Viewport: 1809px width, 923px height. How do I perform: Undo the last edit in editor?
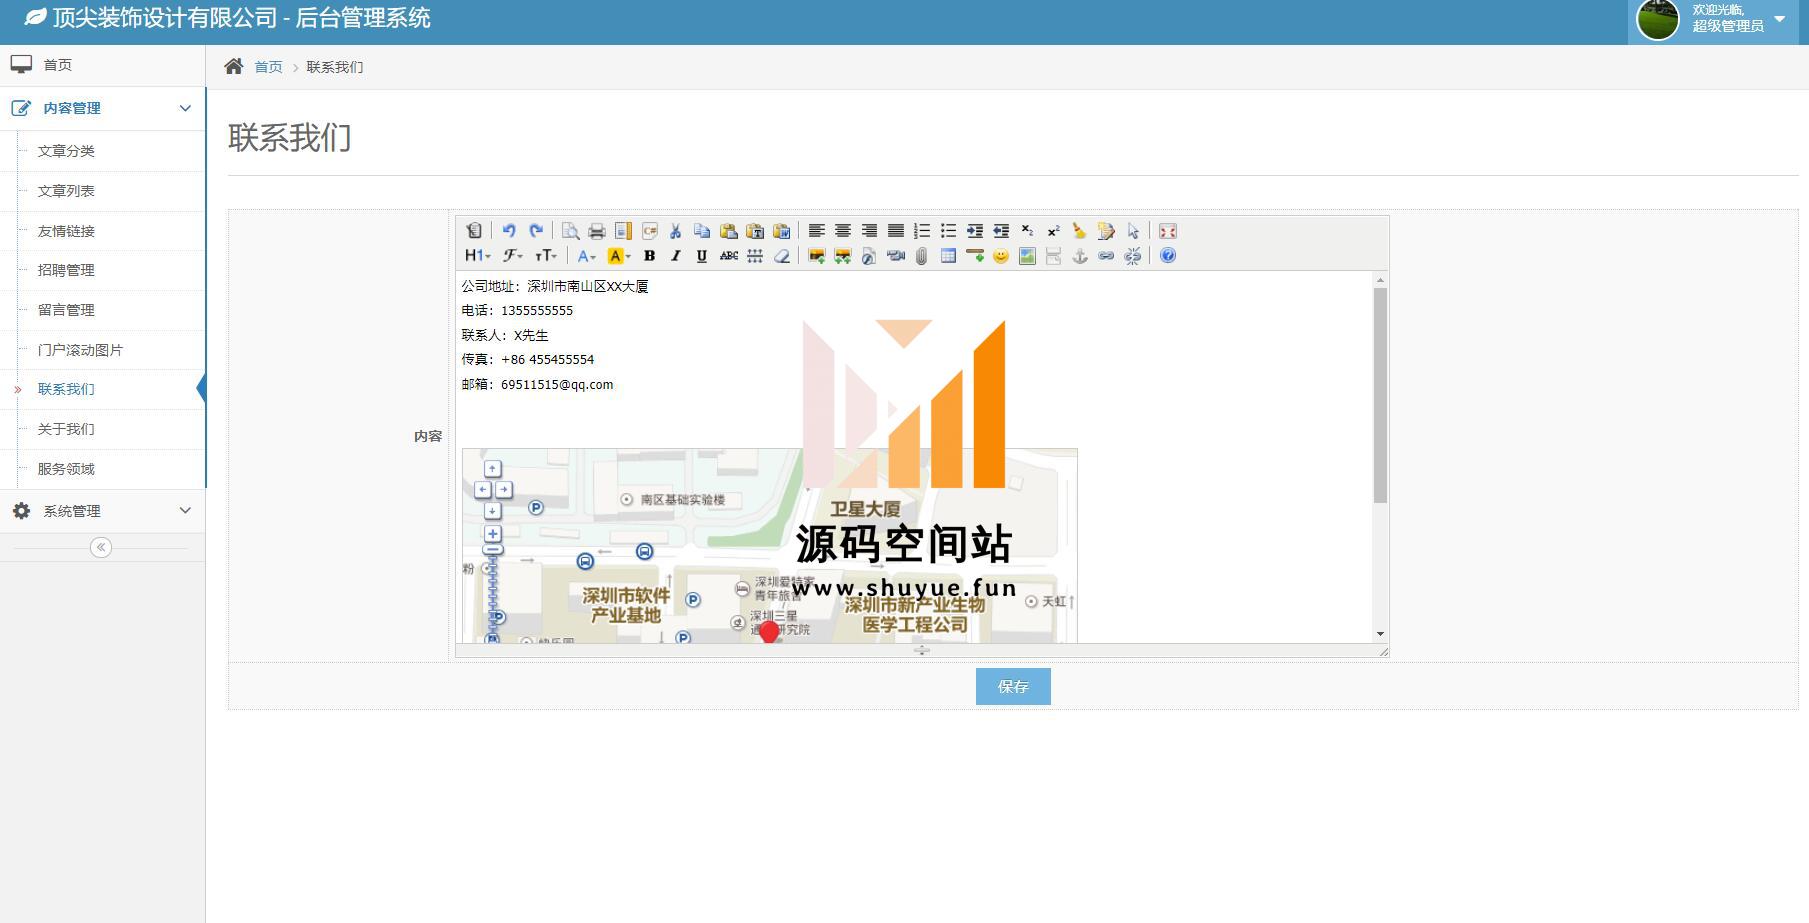pos(509,231)
